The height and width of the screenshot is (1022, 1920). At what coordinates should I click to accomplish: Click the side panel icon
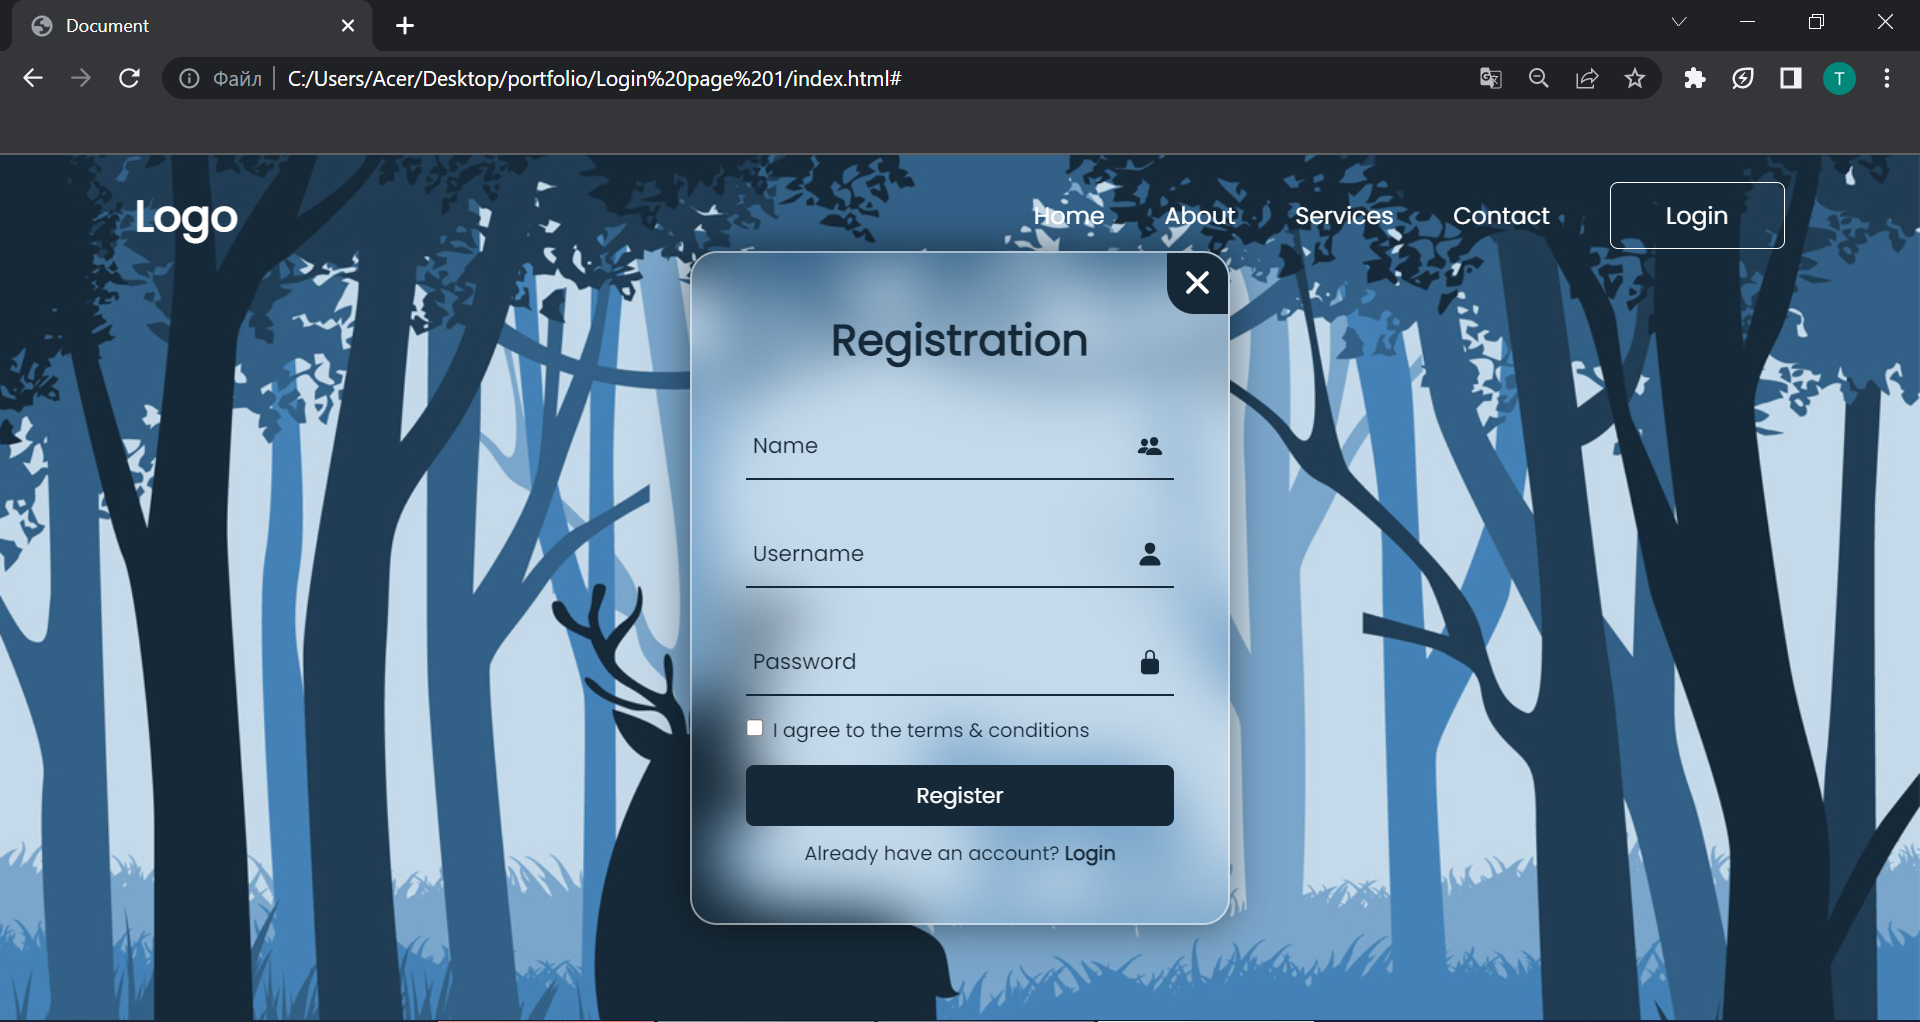[1791, 78]
